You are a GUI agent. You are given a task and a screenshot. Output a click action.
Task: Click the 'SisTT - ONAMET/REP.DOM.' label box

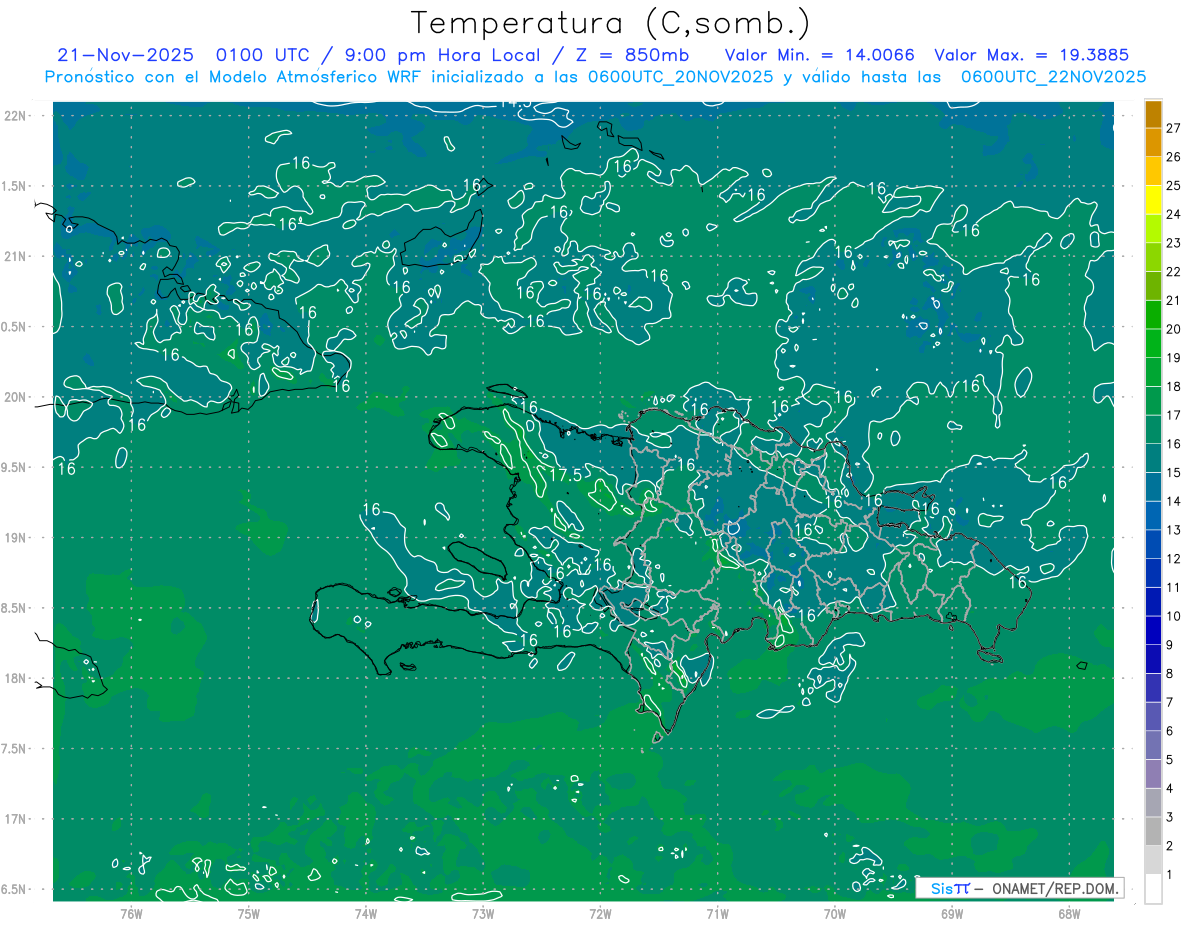(1020, 888)
